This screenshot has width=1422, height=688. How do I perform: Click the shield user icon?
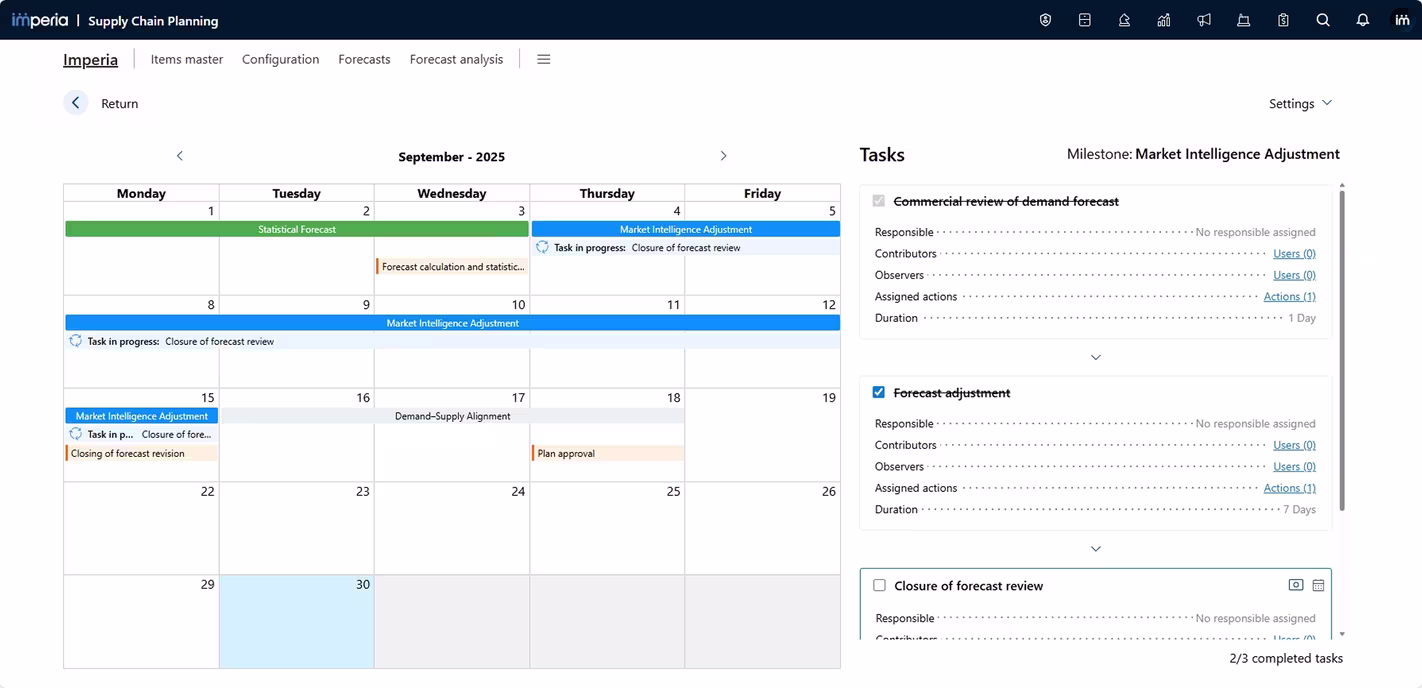click(x=1045, y=20)
